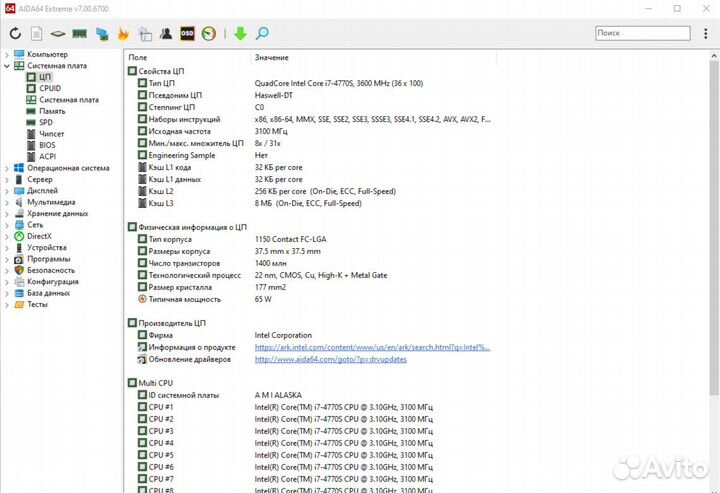Screen dimensions: 720x493
Task: Open the three-dot menu
Action: click(x=706, y=33)
